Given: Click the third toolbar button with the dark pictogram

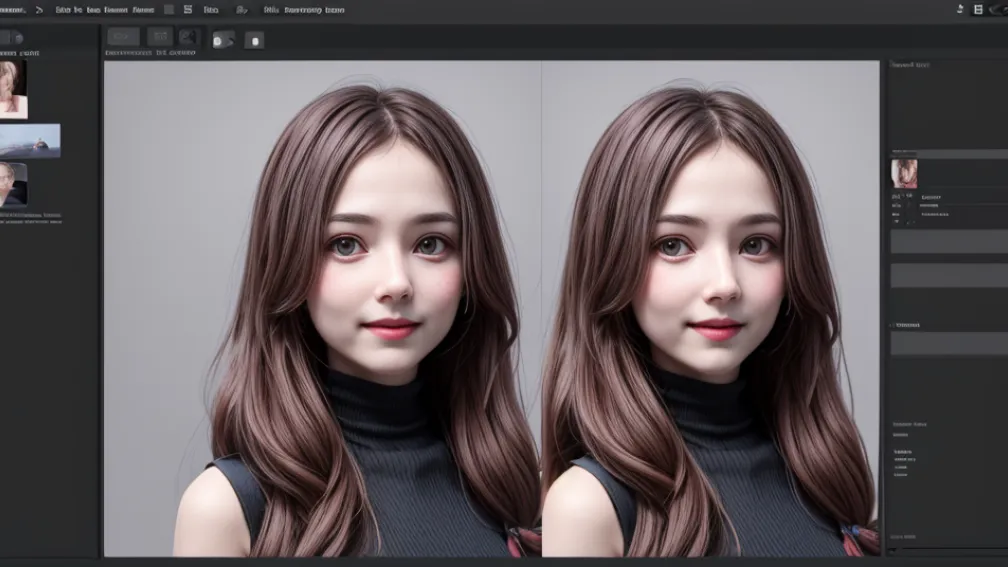Looking at the screenshot, I should (188, 37).
